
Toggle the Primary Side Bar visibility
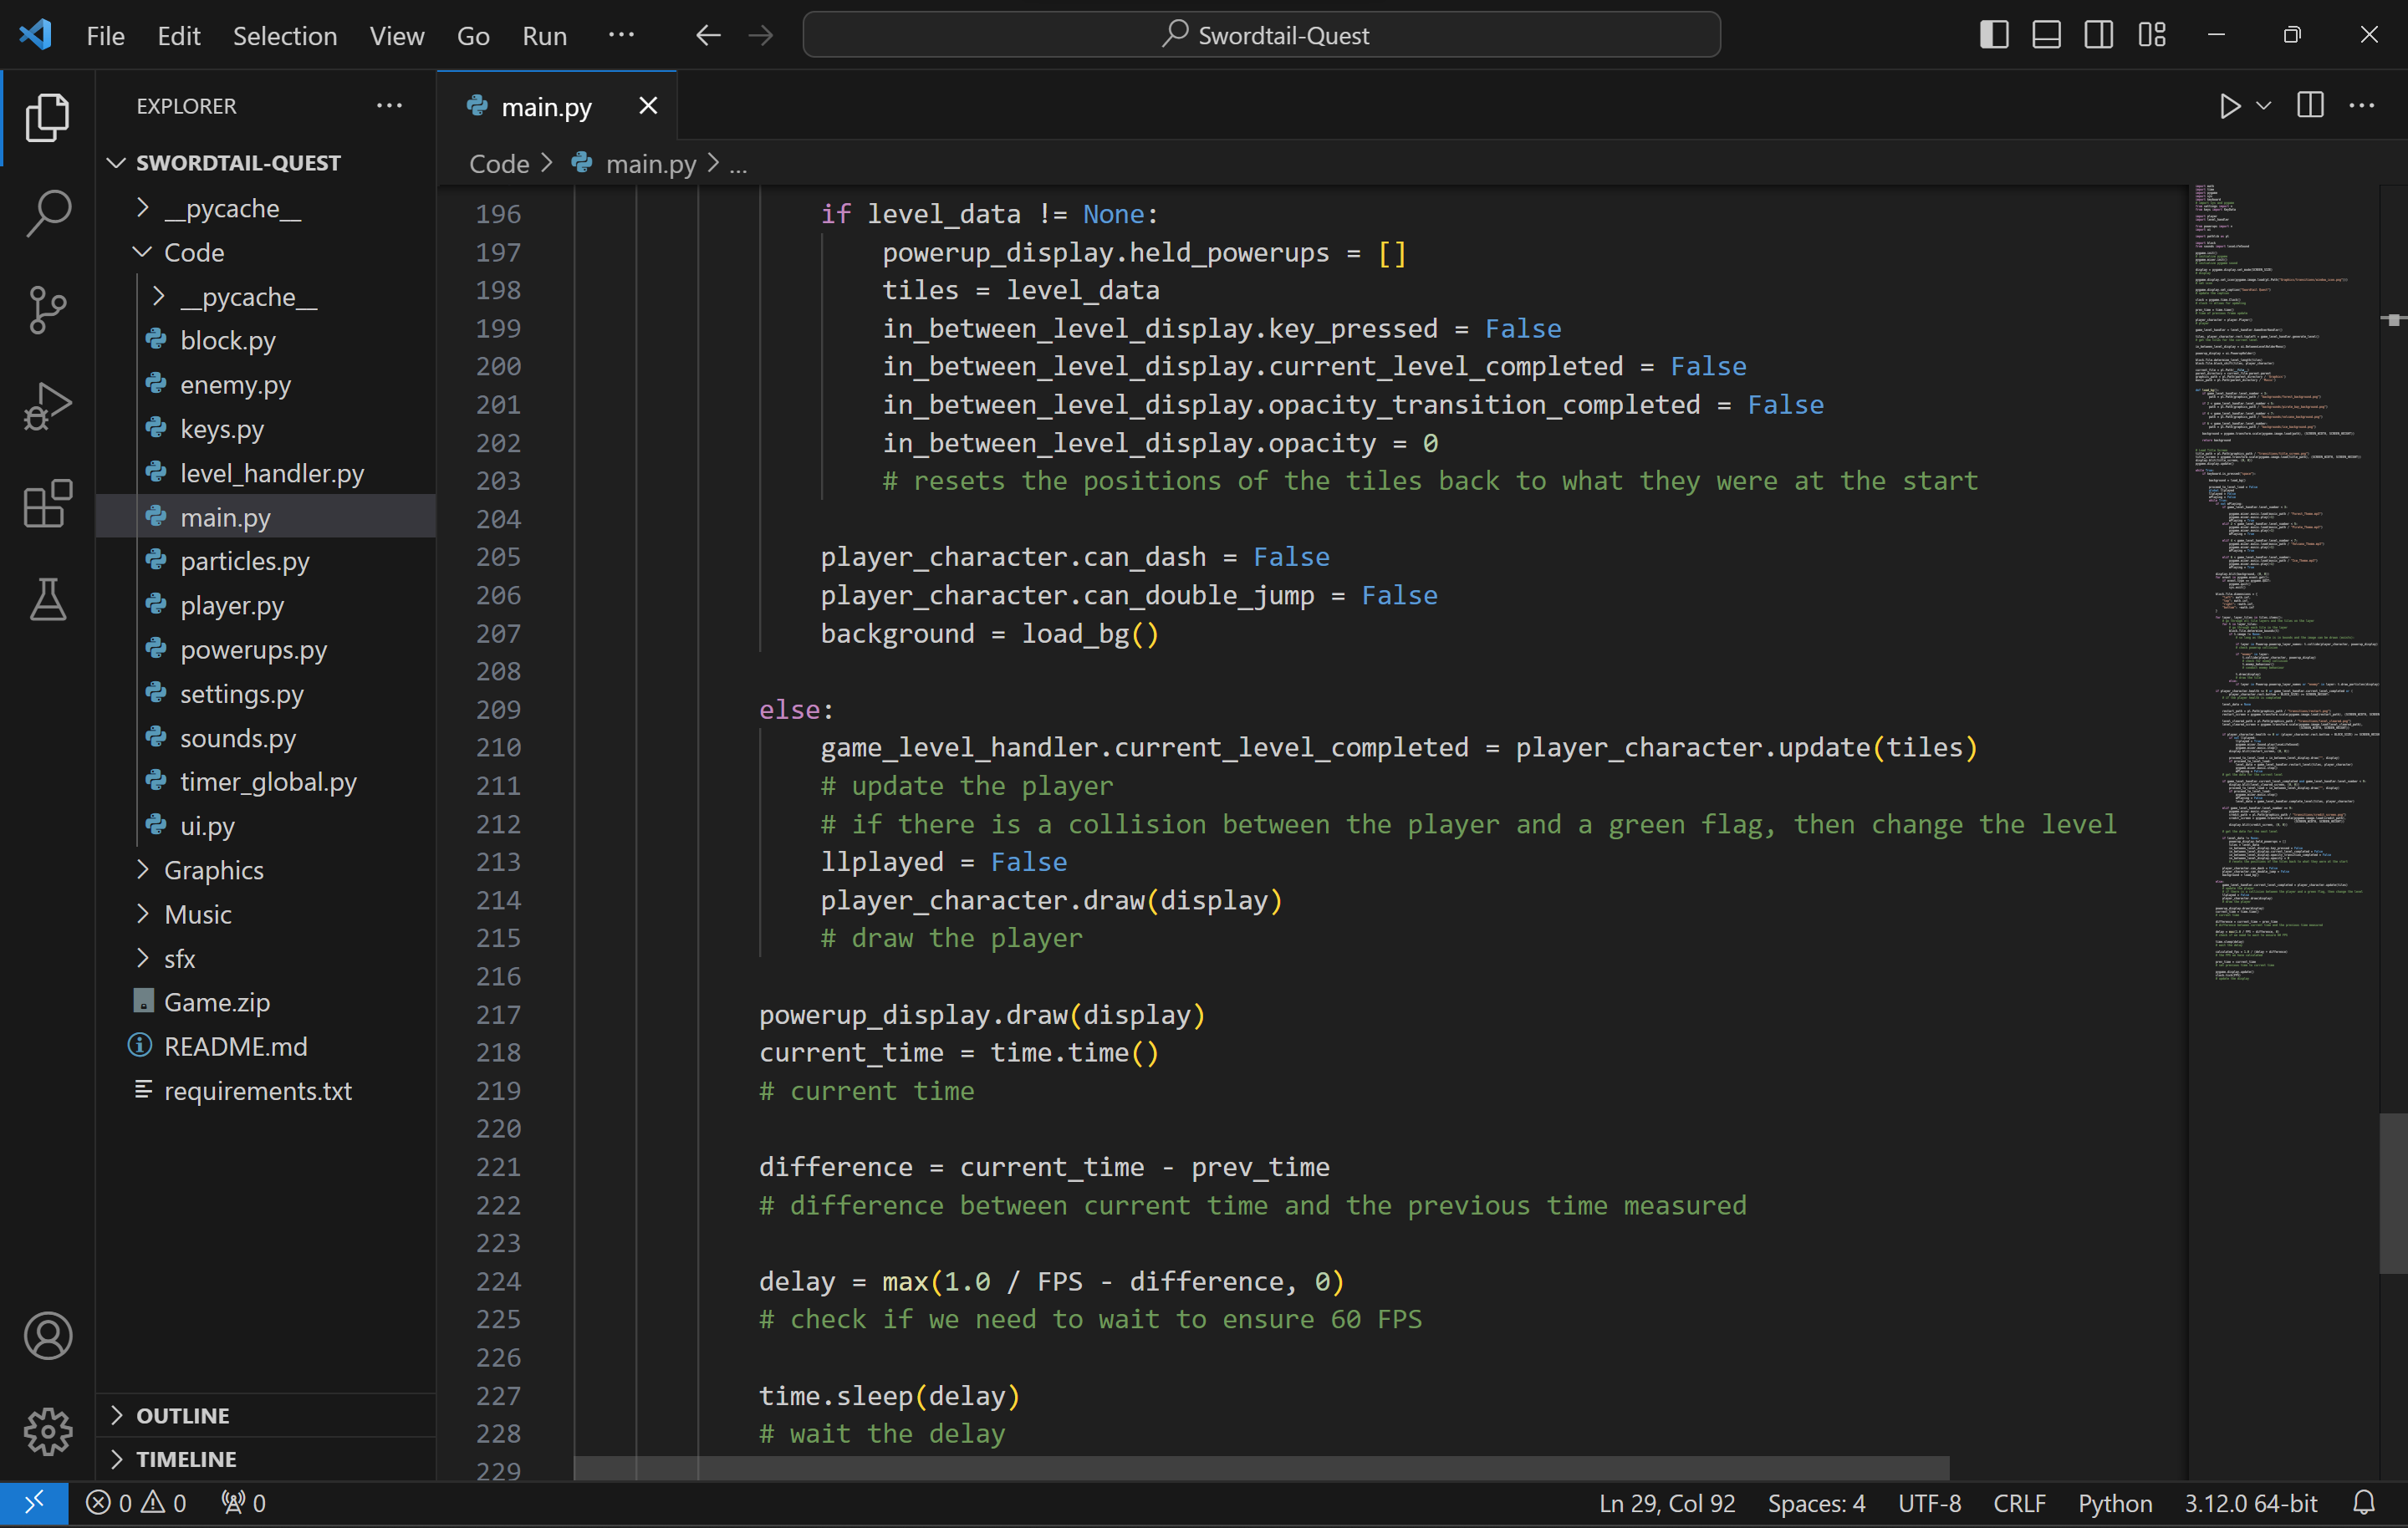pos(1994,35)
